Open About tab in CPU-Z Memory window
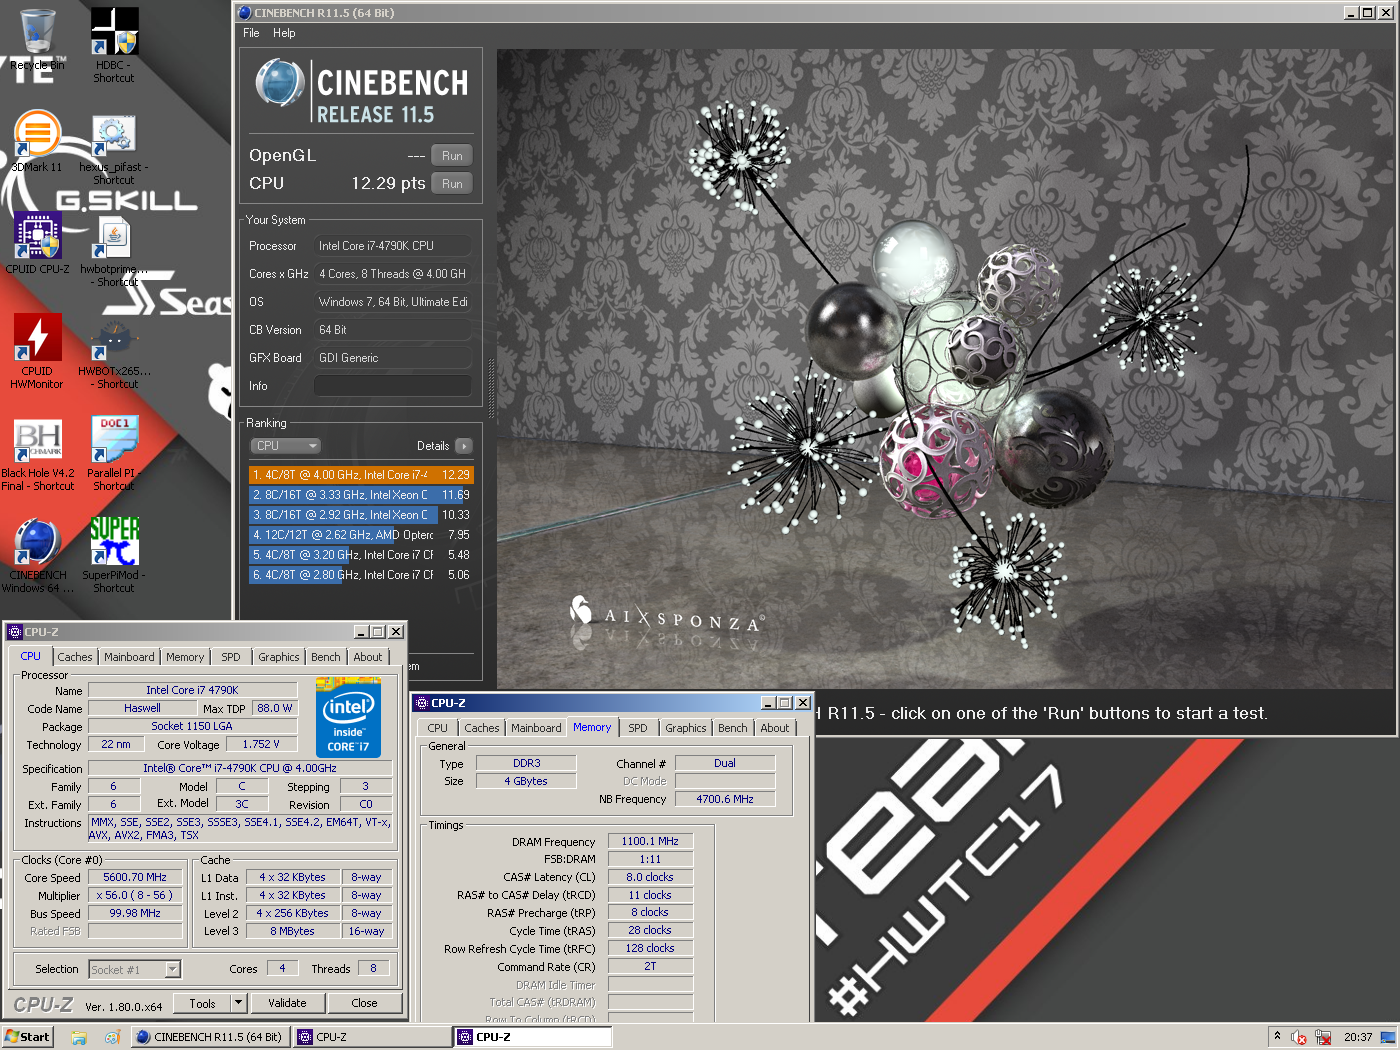1400x1050 pixels. 774,728
